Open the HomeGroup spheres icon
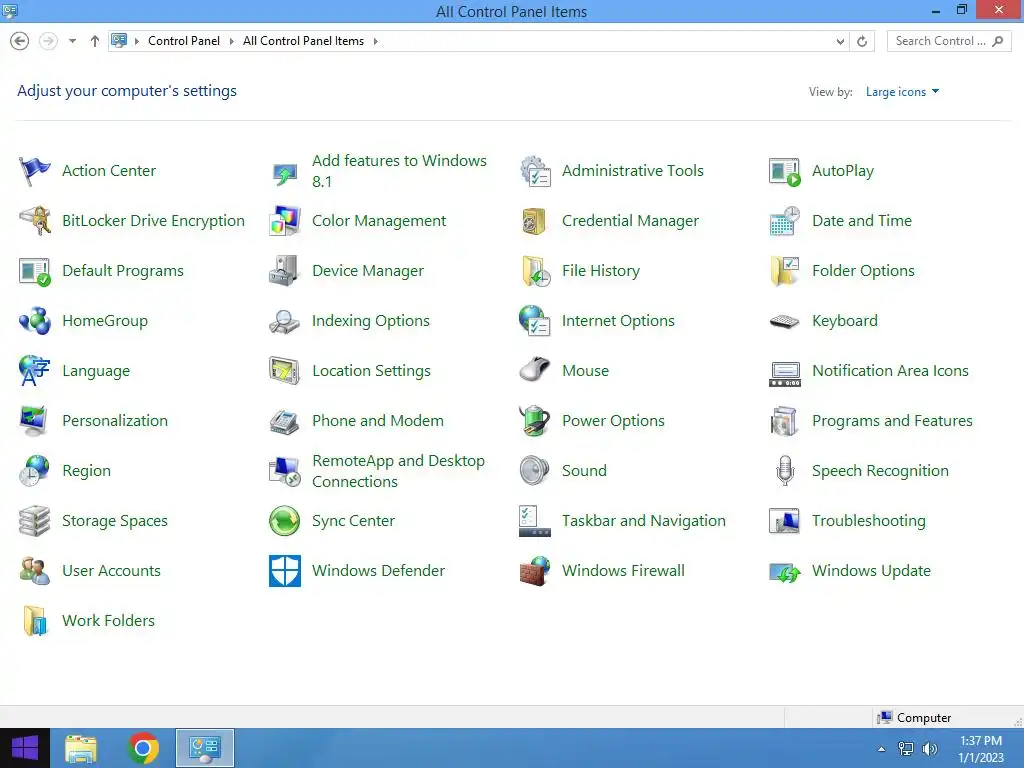Image resolution: width=1024 pixels, height=768 pixels. point(35,321)
